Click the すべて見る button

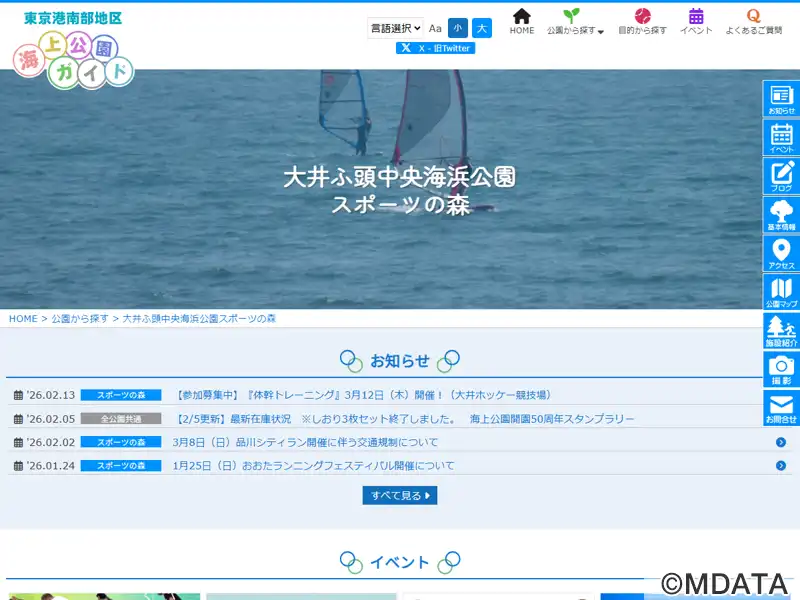[400, 495]
